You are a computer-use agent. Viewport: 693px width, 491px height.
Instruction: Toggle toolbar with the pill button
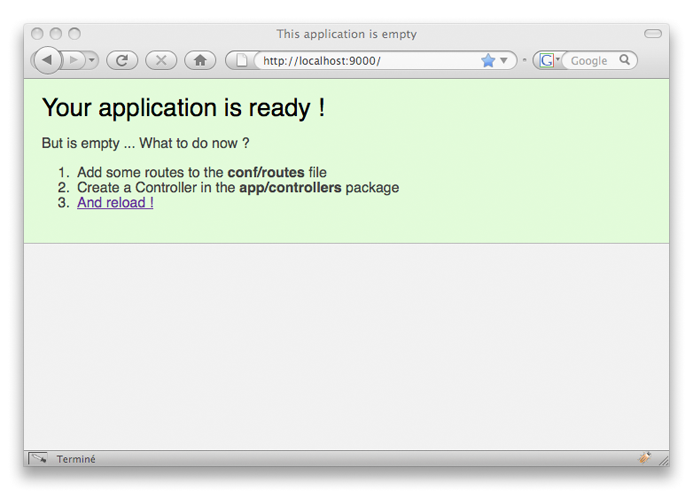click(x=652, y=34)
